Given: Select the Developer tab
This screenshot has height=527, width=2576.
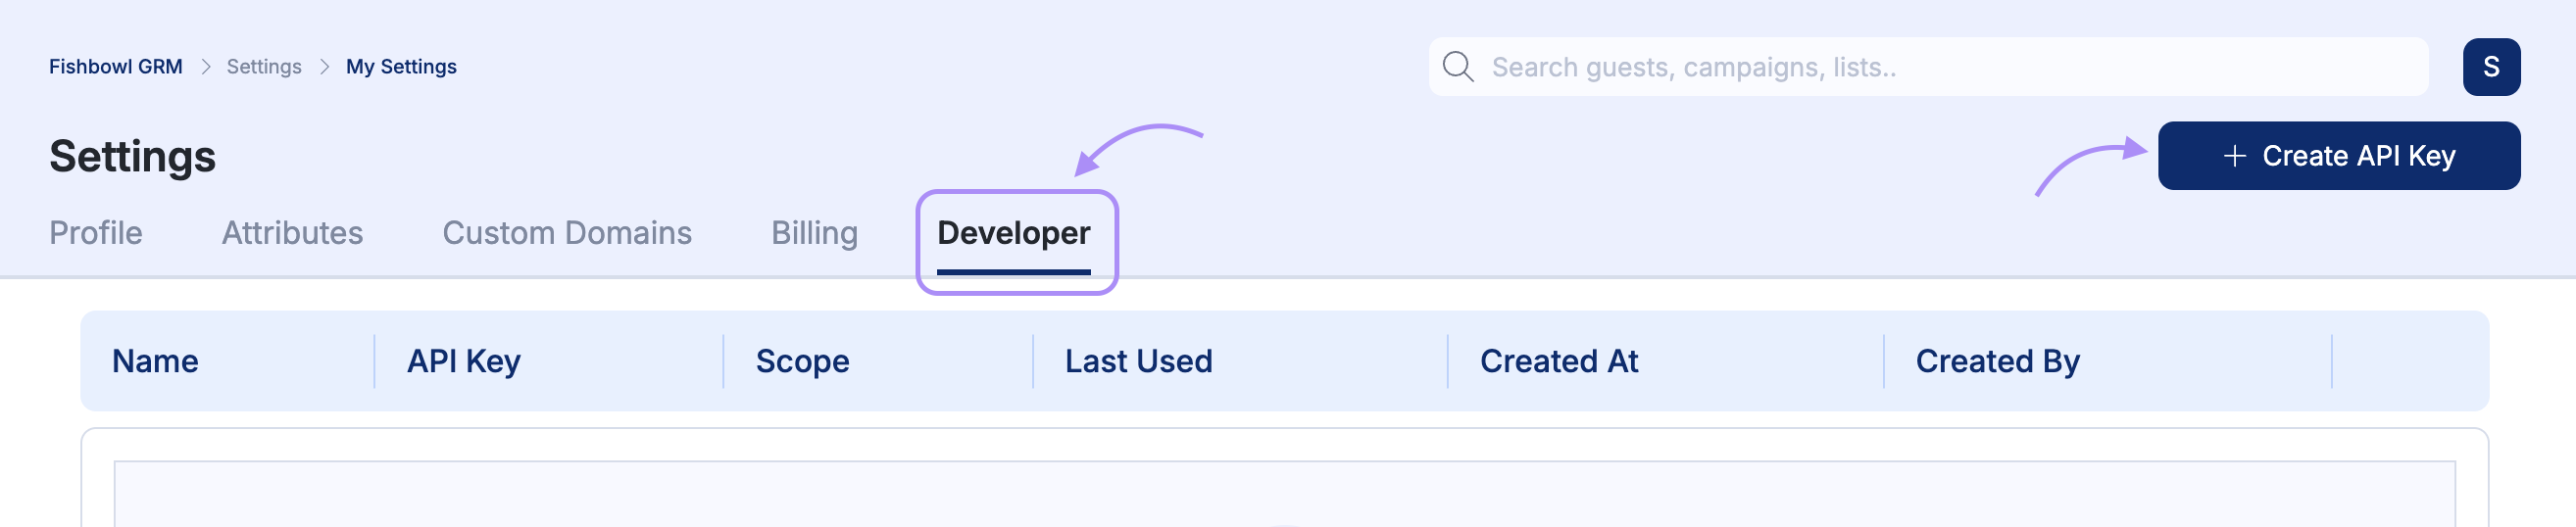Looking at the screenshot, I should [x=1013, y=233].
